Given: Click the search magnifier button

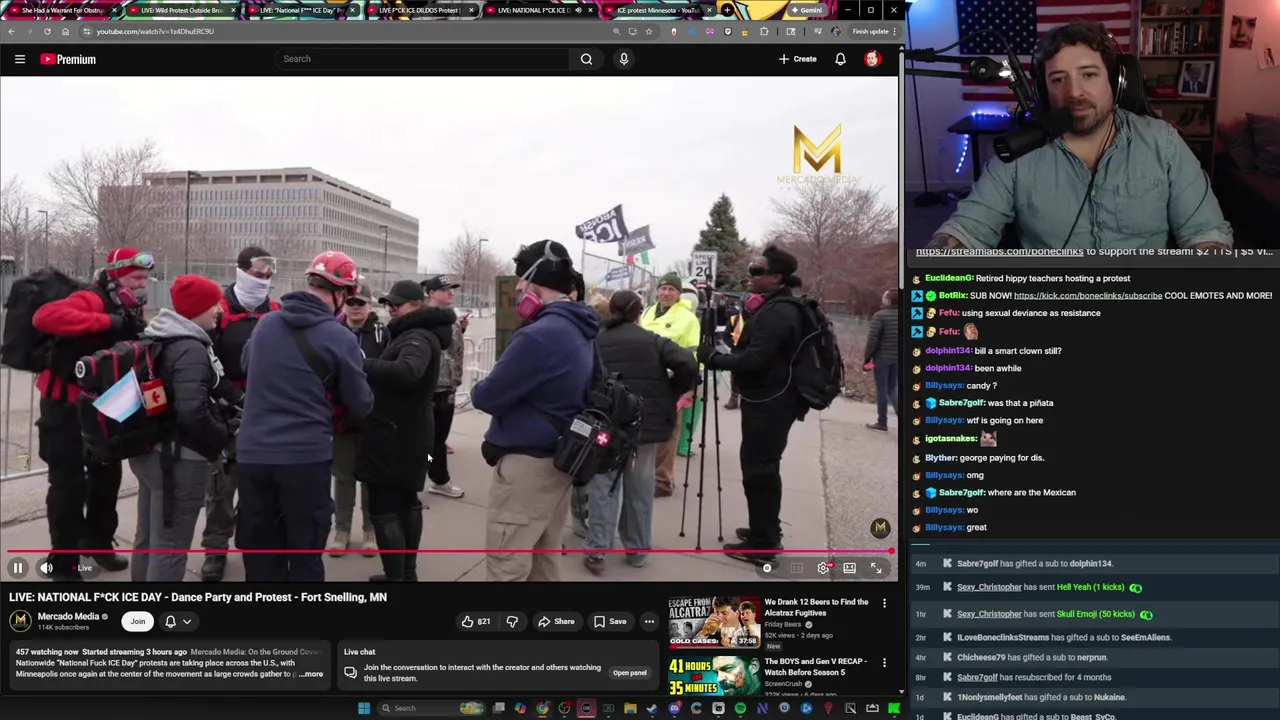Looking at the screenshot, I should (x=586, y=59).
